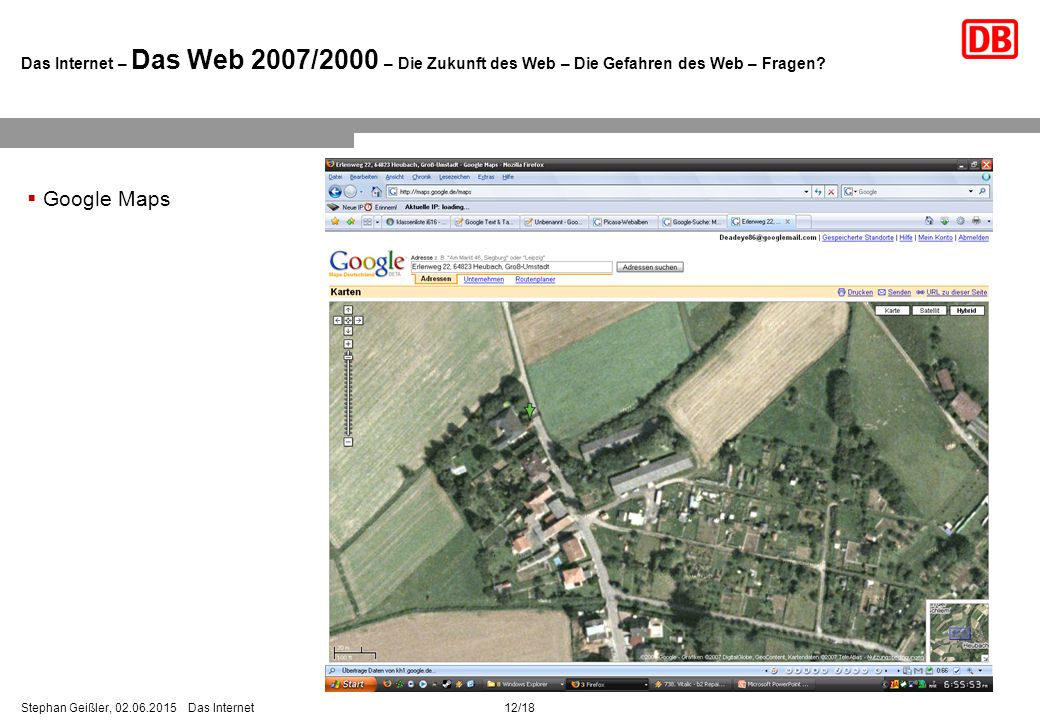Image resolution: width=1040 pixels, height=720 pixels.
Task: Click the Abmelden link
Action: point(974,237)
